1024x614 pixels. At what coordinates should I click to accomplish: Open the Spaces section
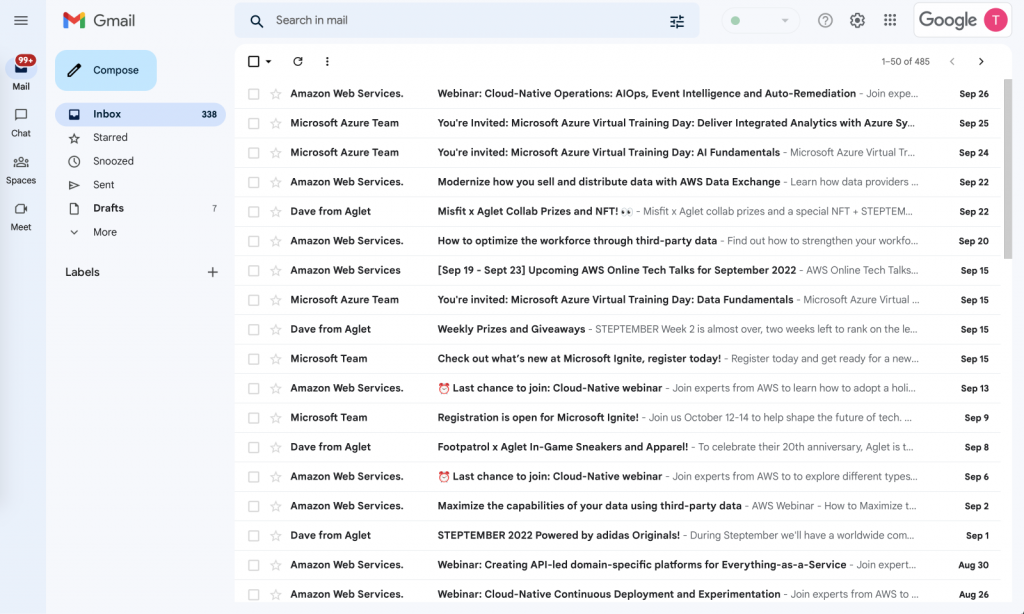click(21, 170)
